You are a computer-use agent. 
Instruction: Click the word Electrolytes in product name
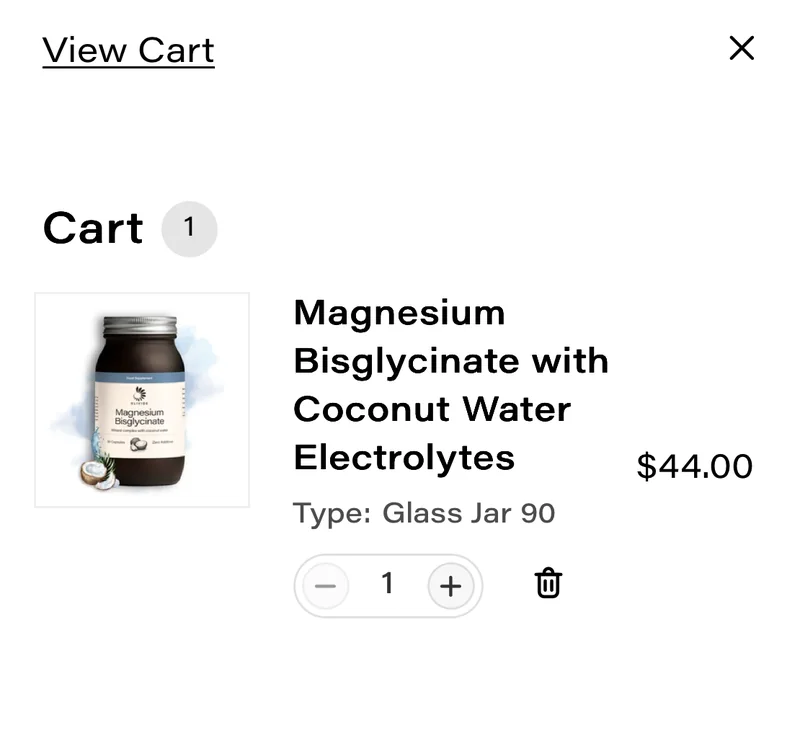tap(404, 458)
